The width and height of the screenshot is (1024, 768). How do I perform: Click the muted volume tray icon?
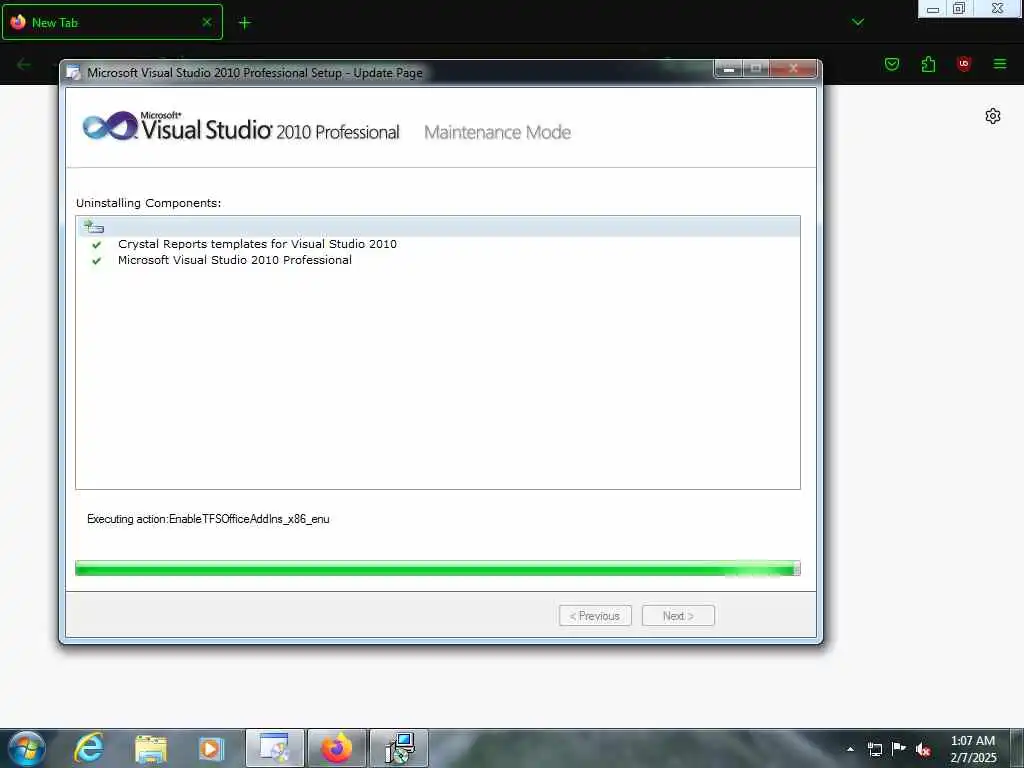(923, 749)
